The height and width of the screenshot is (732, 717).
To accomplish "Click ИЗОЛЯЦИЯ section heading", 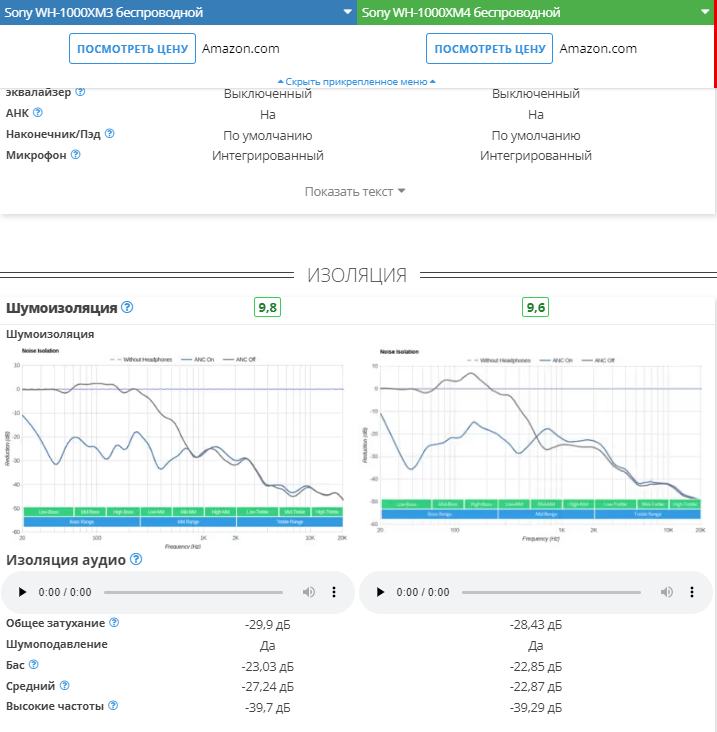I will coord(357,275).
